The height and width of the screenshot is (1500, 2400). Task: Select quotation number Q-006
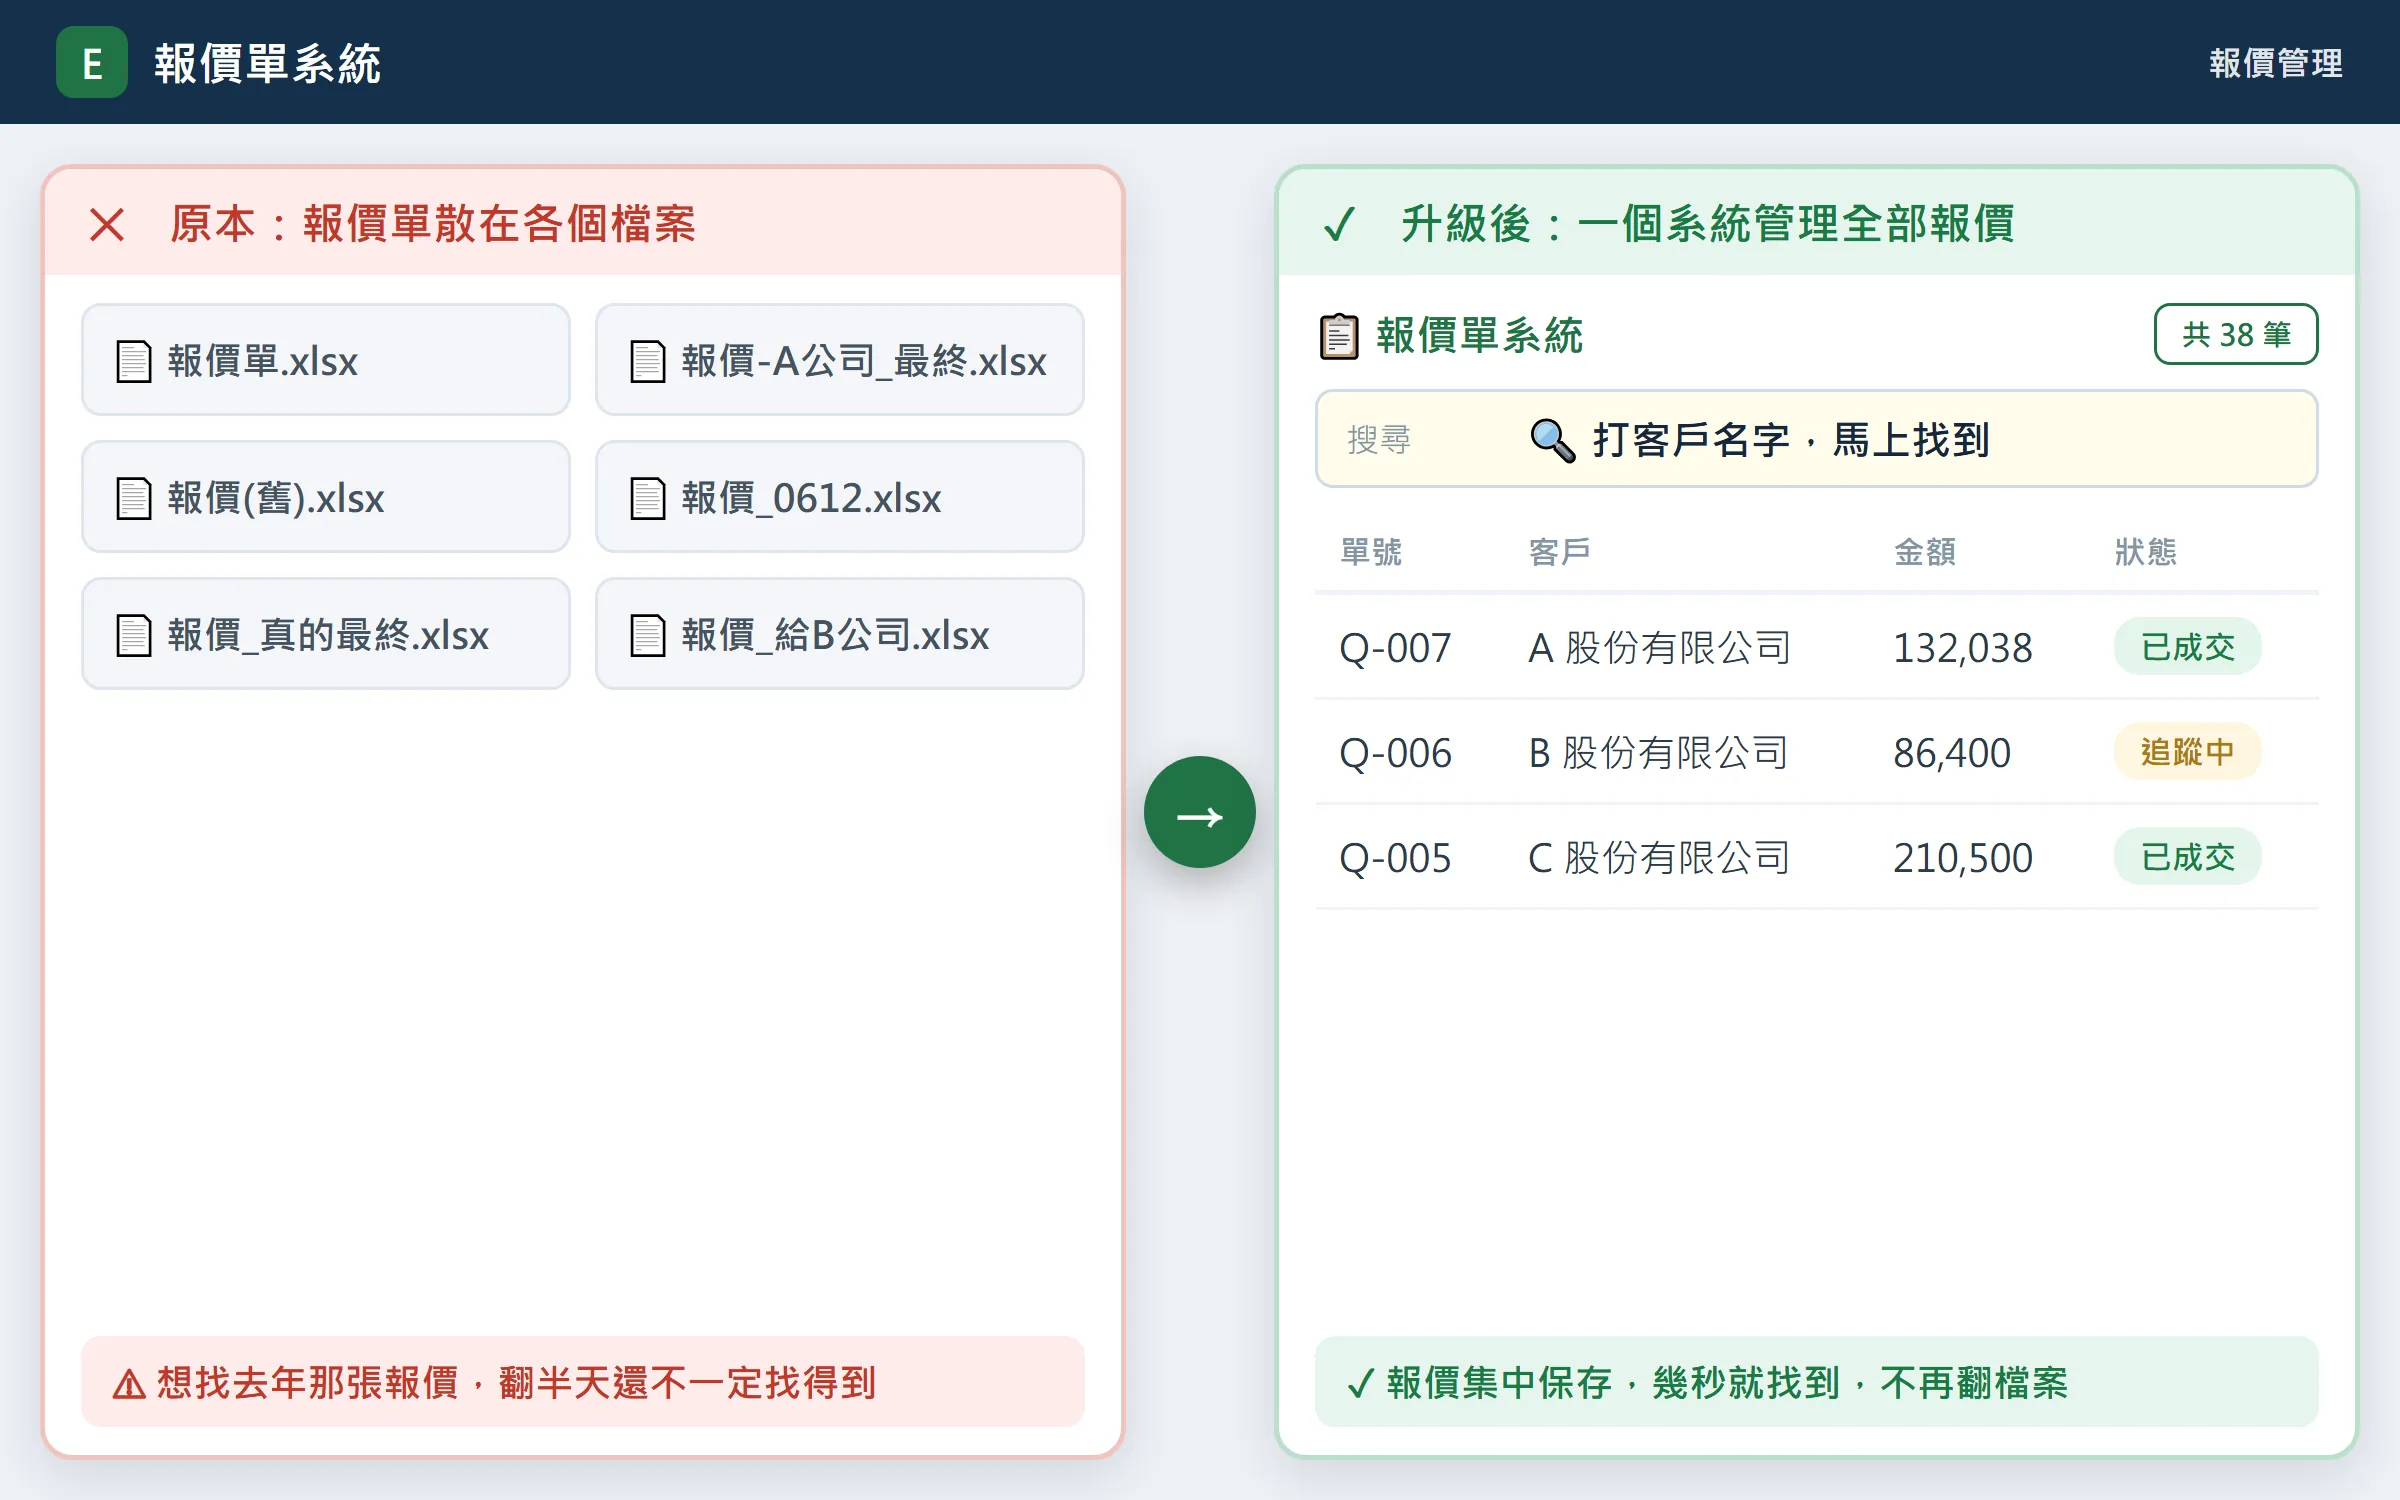pyautogui.click(x=1395, y=753)
